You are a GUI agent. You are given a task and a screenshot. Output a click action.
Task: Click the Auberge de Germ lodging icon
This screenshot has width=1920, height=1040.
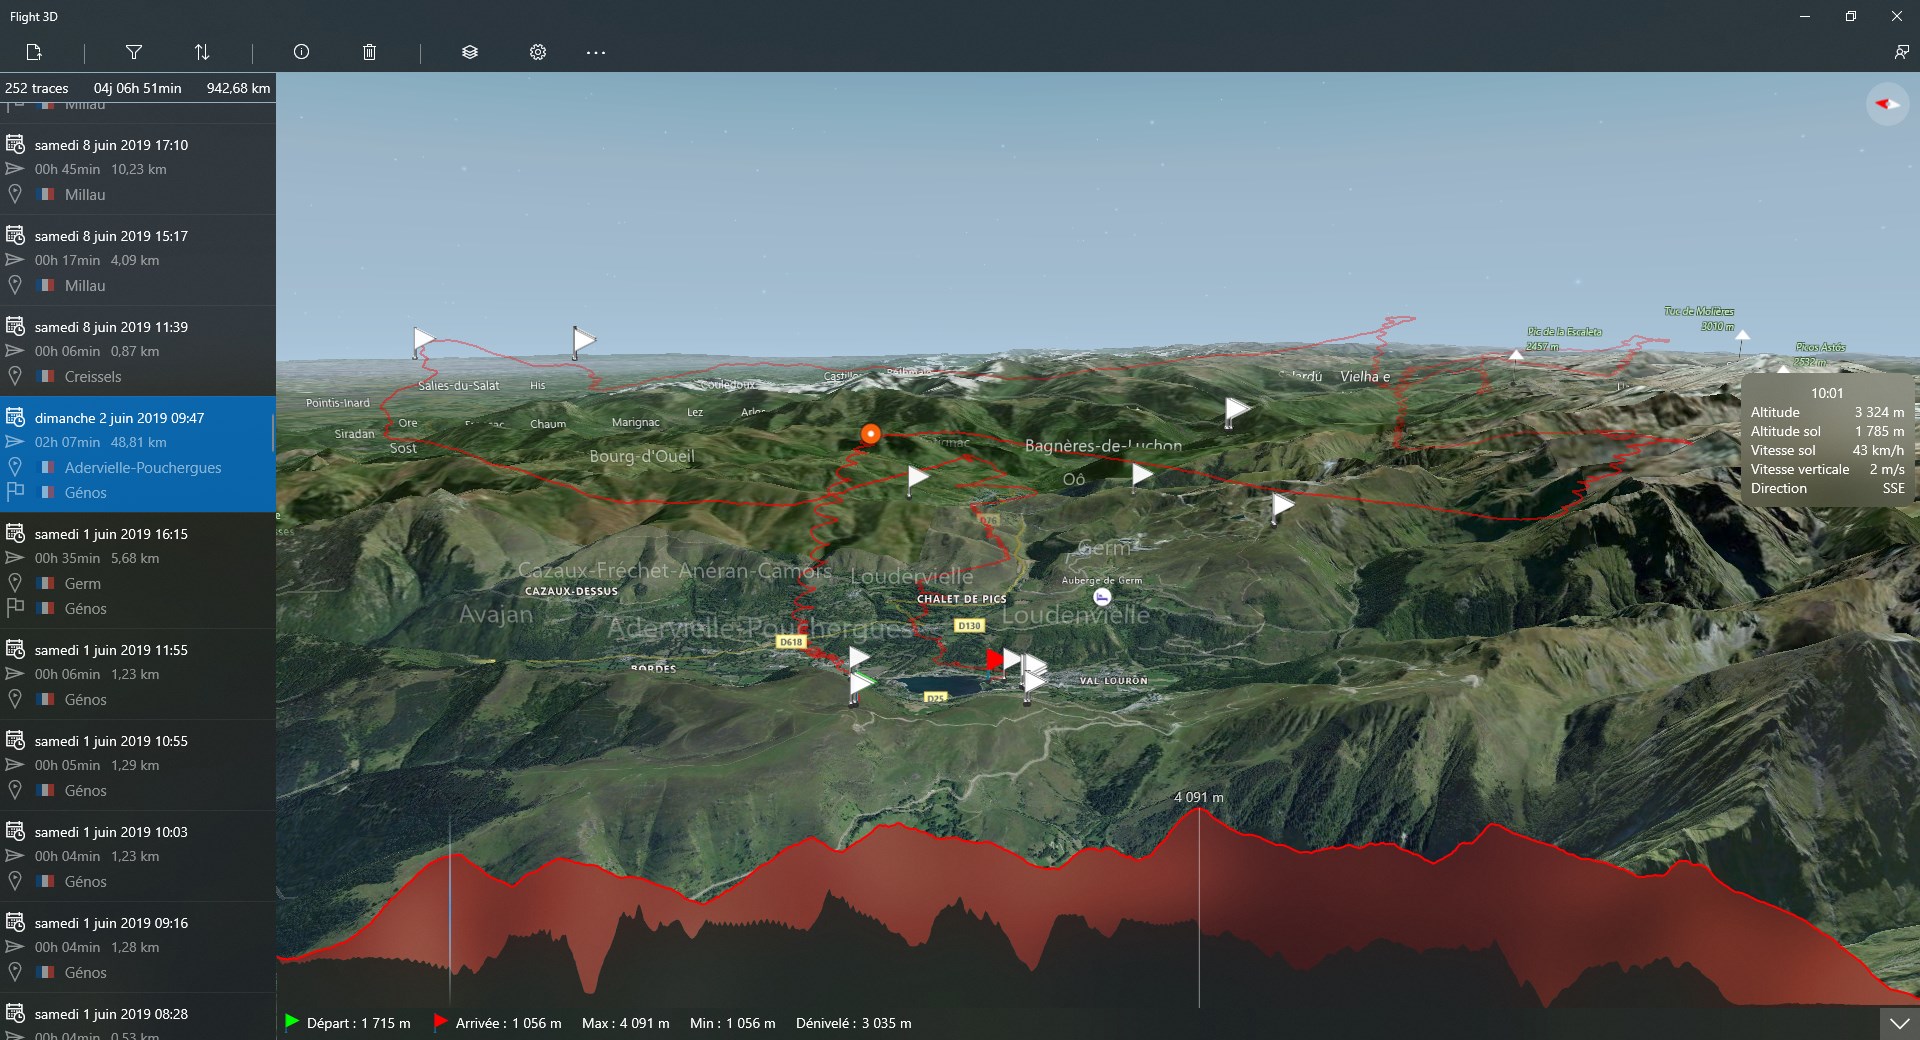1102,597
